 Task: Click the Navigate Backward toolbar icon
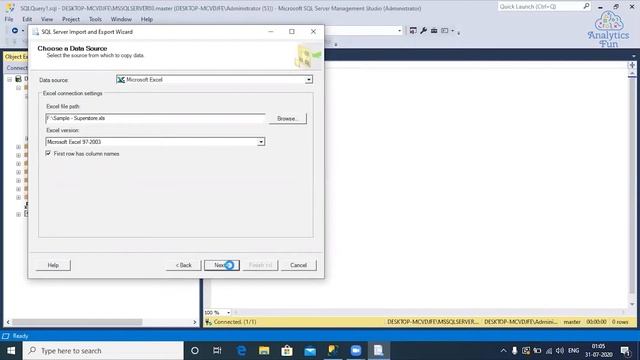coord(15,31)
